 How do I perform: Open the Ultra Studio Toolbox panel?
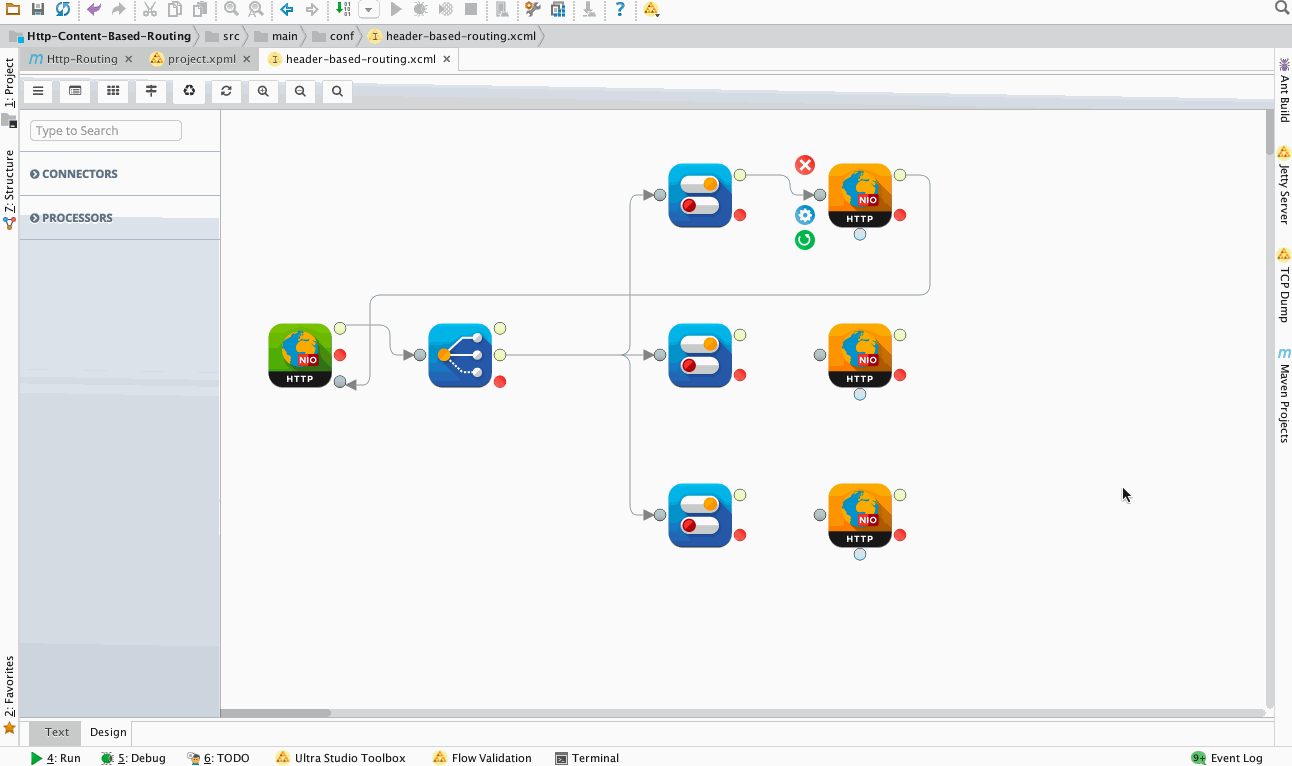coord(341,758)
